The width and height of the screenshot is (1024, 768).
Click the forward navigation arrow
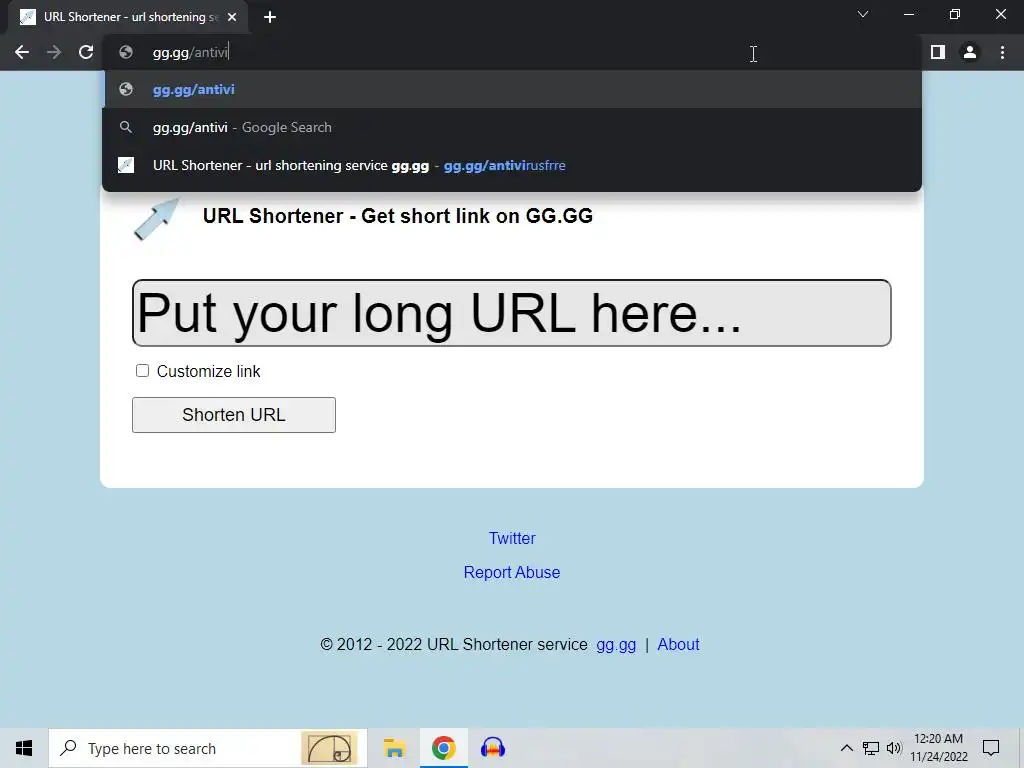pos(54,52)
